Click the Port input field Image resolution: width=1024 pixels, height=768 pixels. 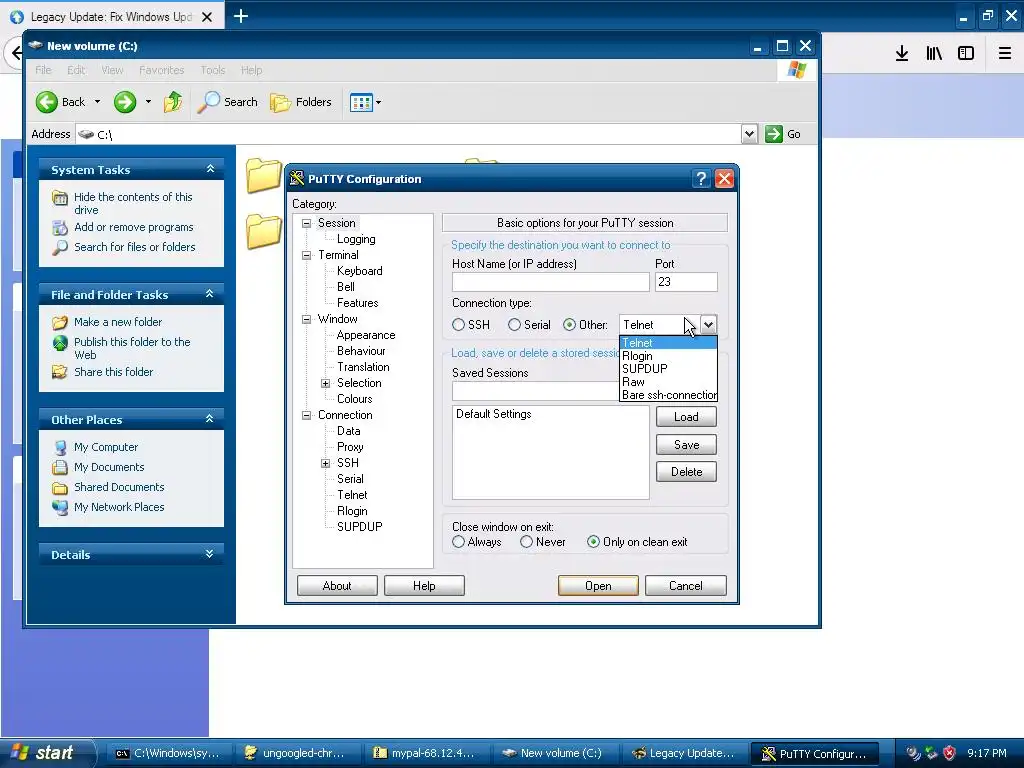click(686, 282)
